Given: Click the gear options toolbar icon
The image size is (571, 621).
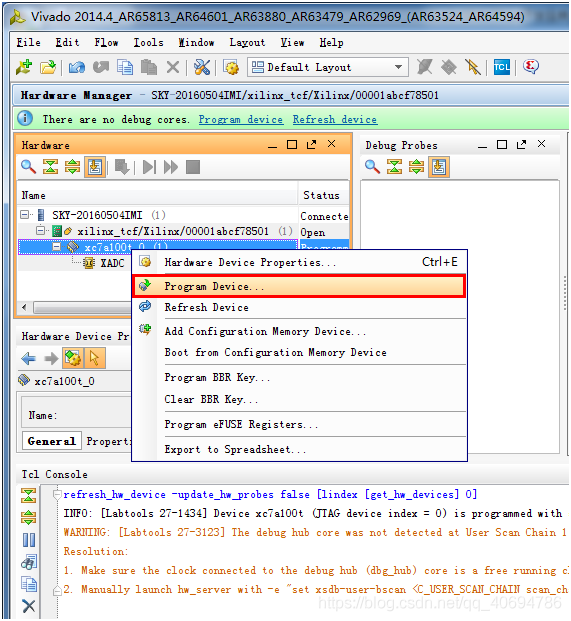Looking at the screenshot, I should (x=231, y=67).
